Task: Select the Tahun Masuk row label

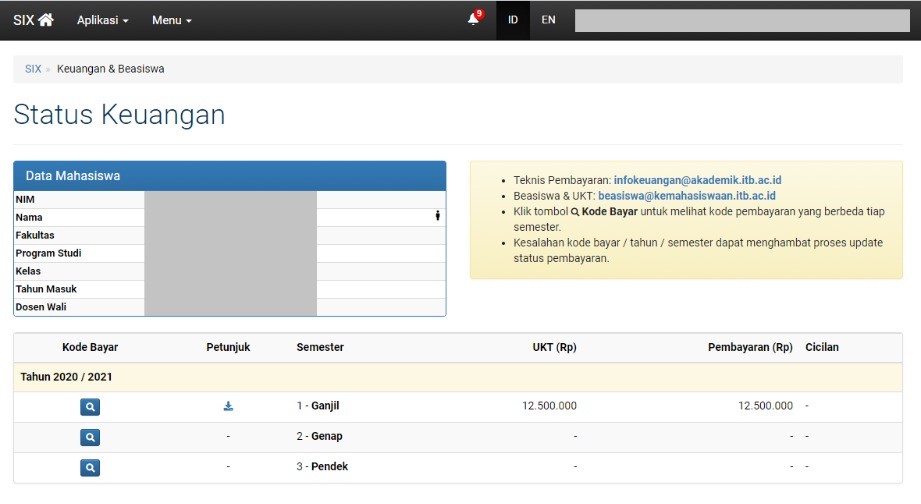Action: [46, 289]
